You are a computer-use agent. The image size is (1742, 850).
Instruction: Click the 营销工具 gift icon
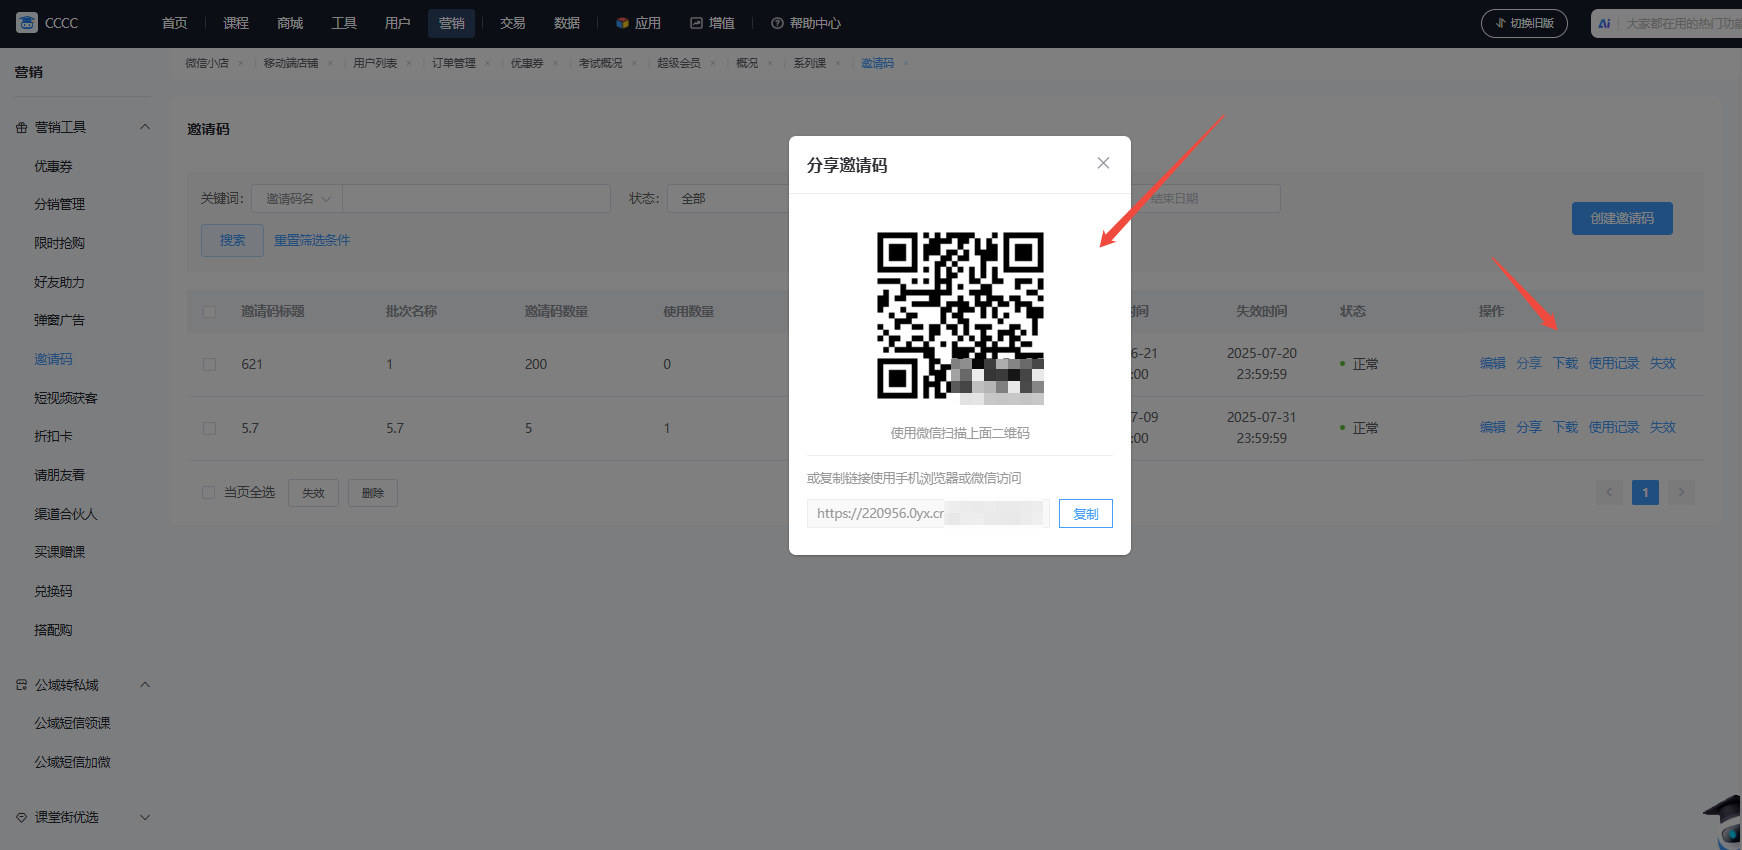coord(21,127)
